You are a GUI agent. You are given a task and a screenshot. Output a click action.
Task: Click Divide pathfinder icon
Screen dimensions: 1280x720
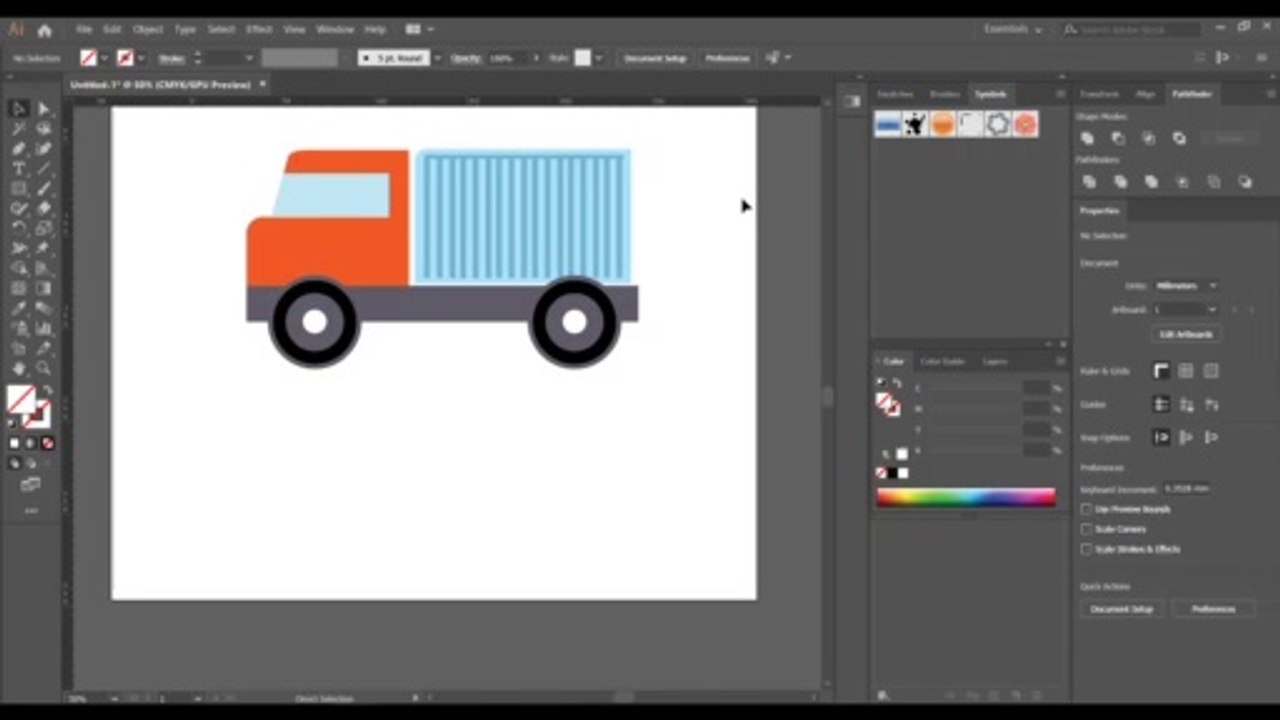click(1089, 182)
